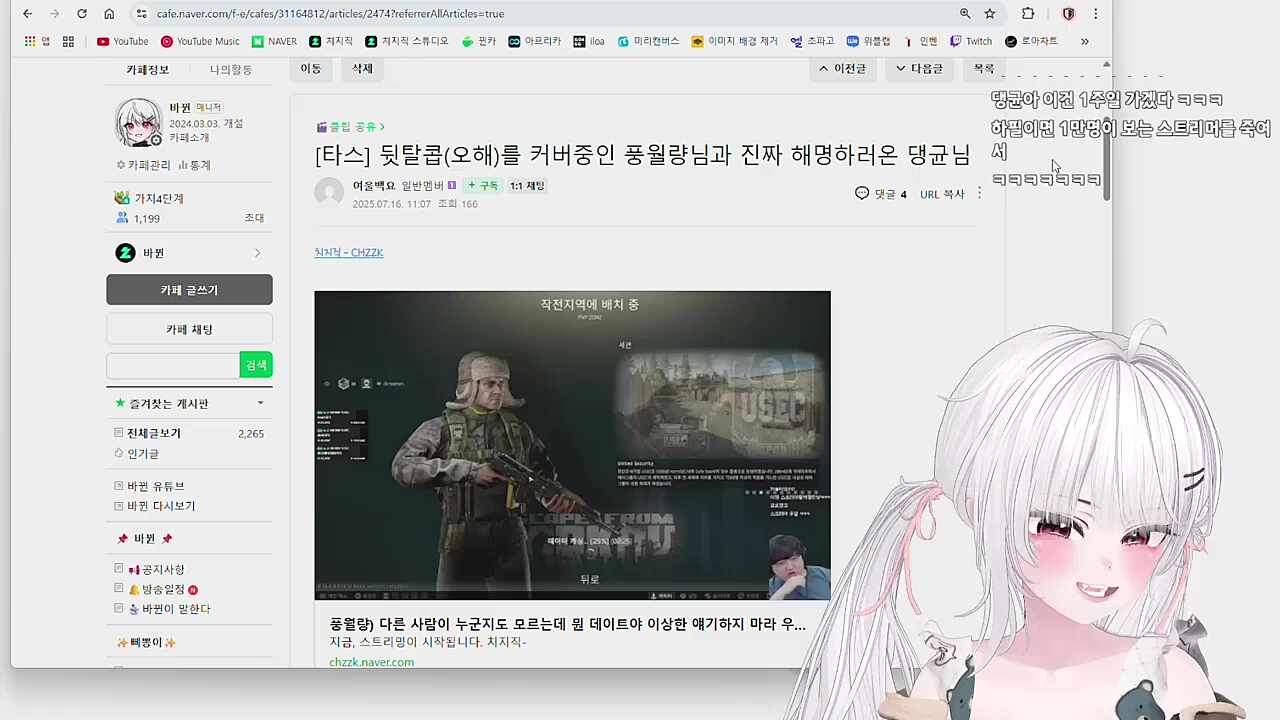The height and width of the screenshot is (720, 1280).
Task: Delete the post with the 삭제 button
Action: coord(362,69)
